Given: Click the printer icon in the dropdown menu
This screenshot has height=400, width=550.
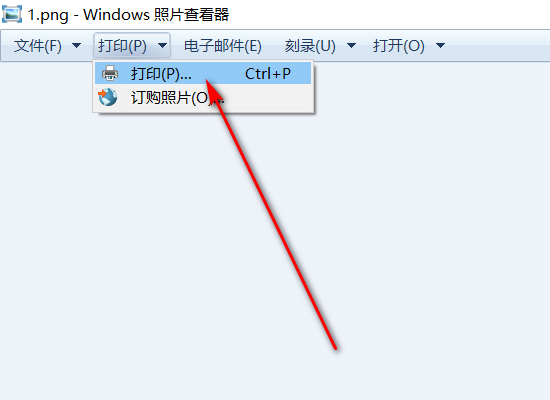Looking at the screenshot, I should pyautogui.click(x=110, y=73).
